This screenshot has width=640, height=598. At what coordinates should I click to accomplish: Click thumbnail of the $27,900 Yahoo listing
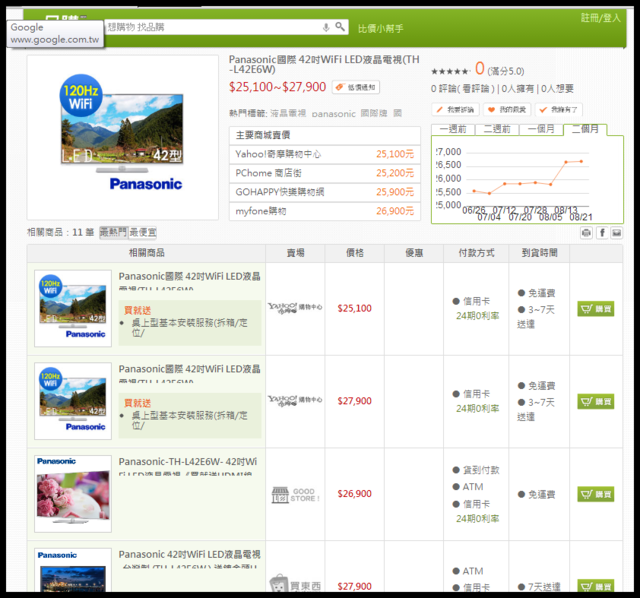pos(73,401)
